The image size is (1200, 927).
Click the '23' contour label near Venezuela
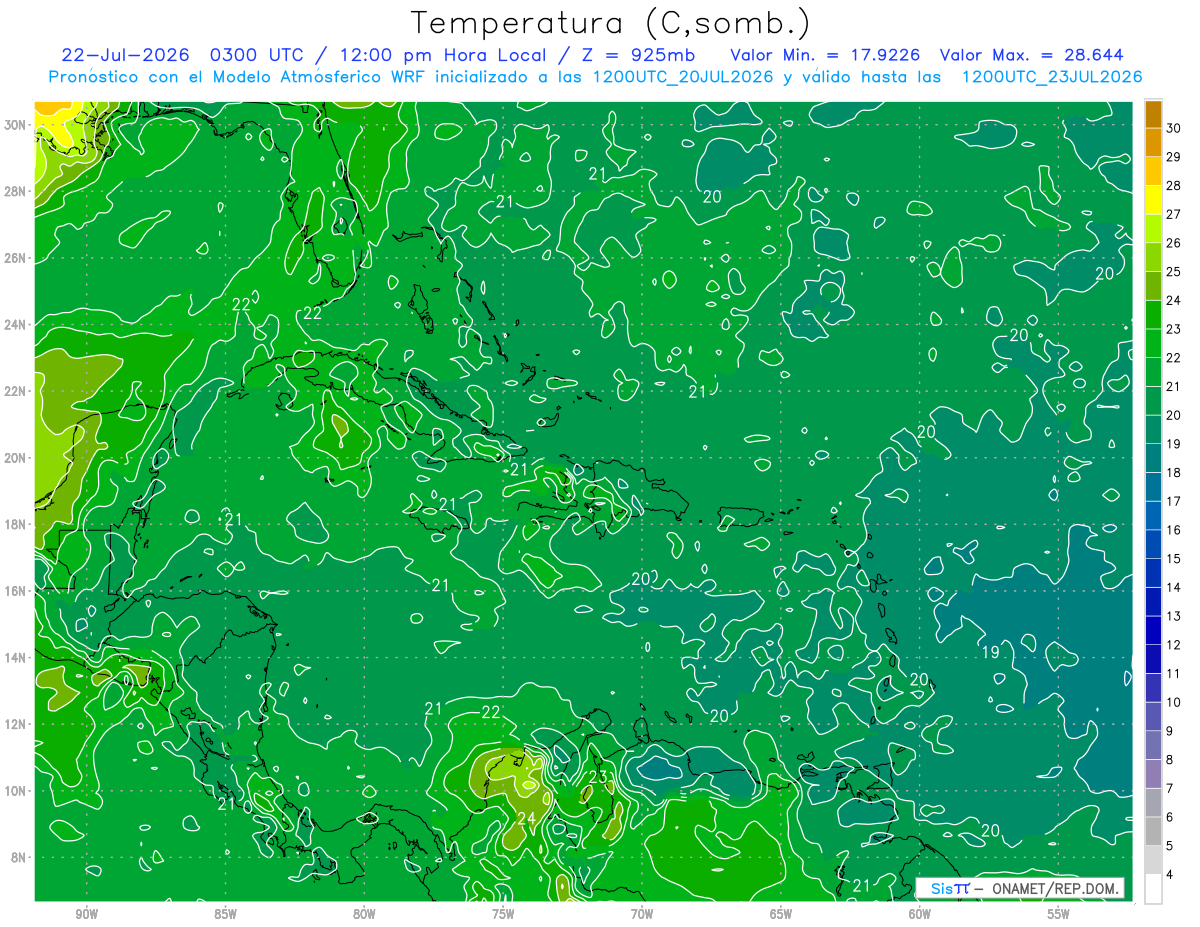coord(598,777)
